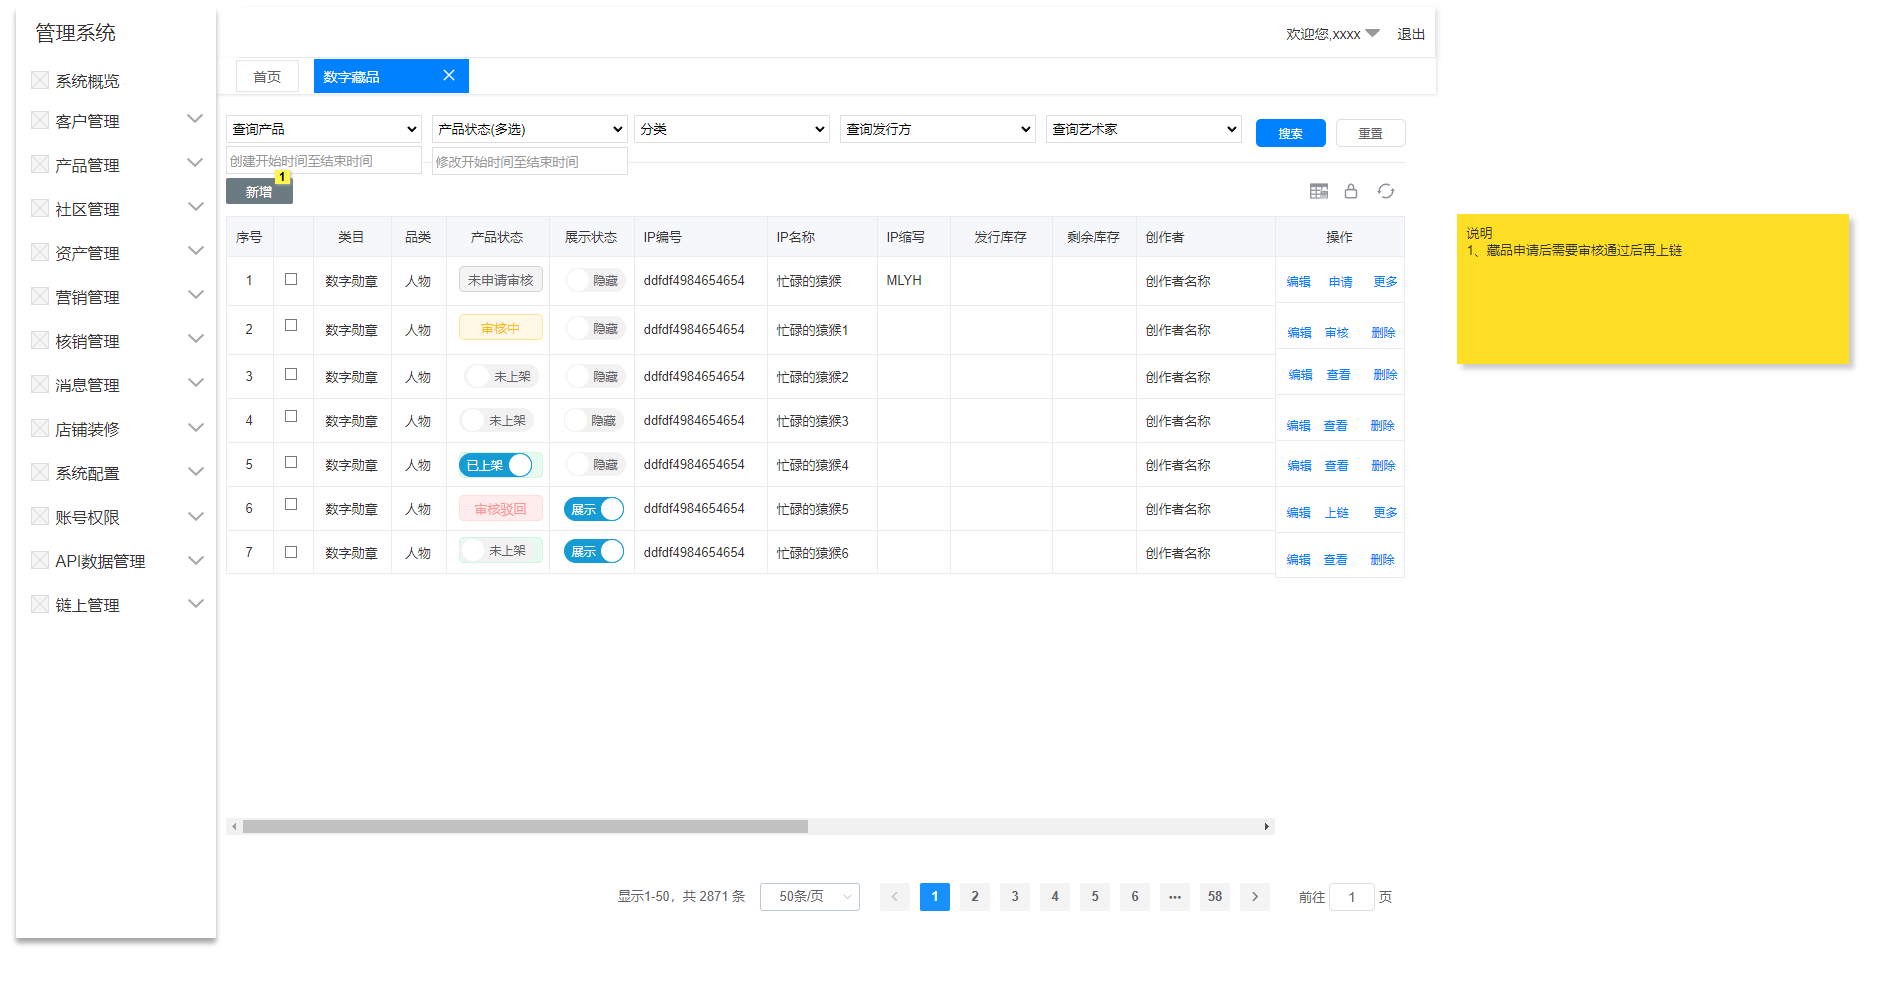Viewport: 1892px width, 997px height.
Task: Expand the 链上管理 menu chevron
Action: 195,603
